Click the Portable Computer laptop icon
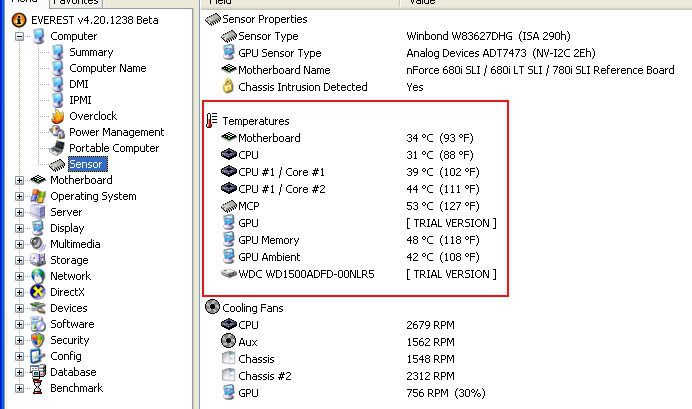Screen dimensions: 692x409 57,148
